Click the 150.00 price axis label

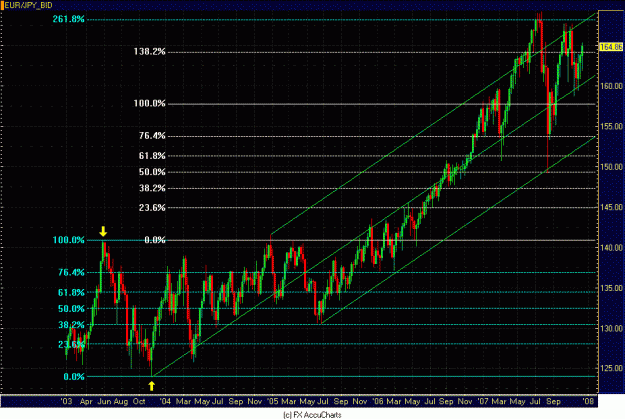point(611,167)
